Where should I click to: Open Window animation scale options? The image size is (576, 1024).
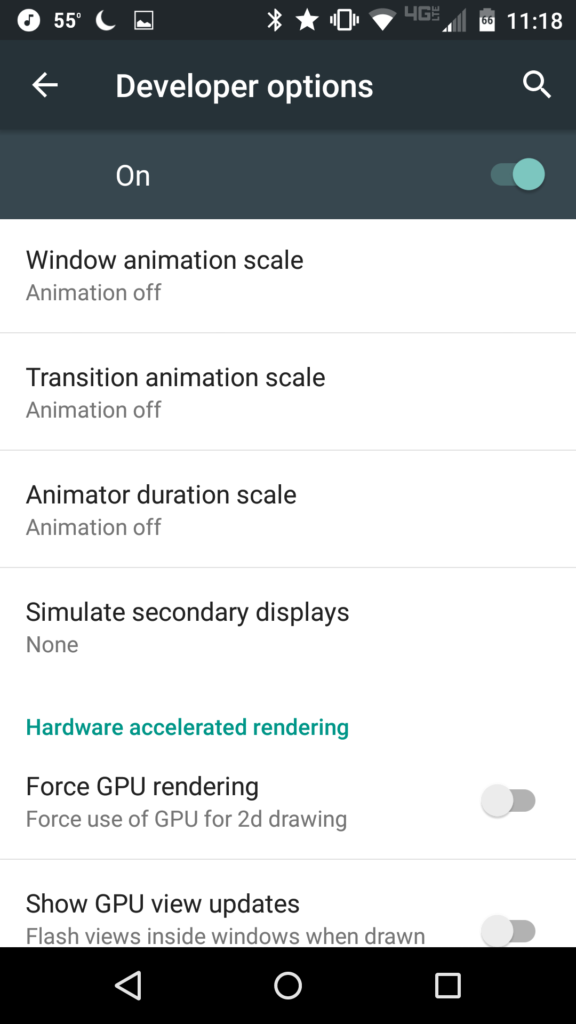288,275
